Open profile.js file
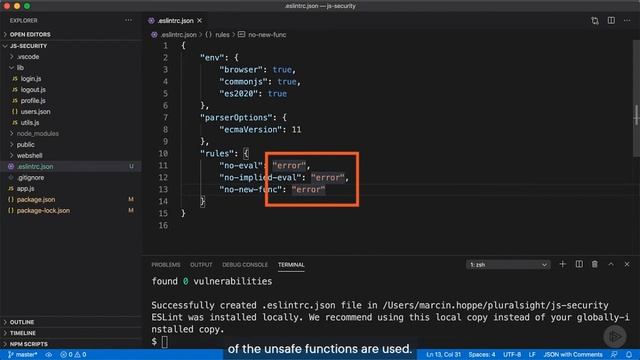Viewport: 640px width, 360px height. tap(33, 101)
